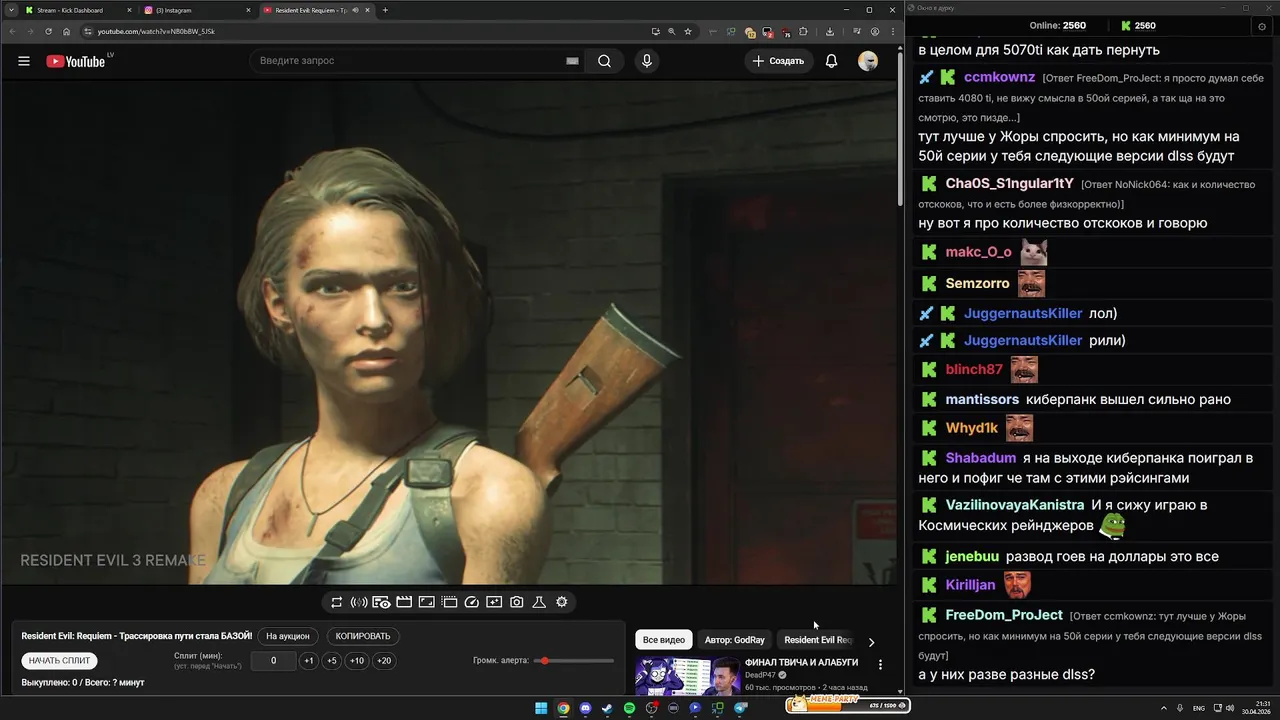The height and width of the screenshot is (720, 1280).
Task: Add twenty minutes with the +20 button
Action: [x=384, y=661]
